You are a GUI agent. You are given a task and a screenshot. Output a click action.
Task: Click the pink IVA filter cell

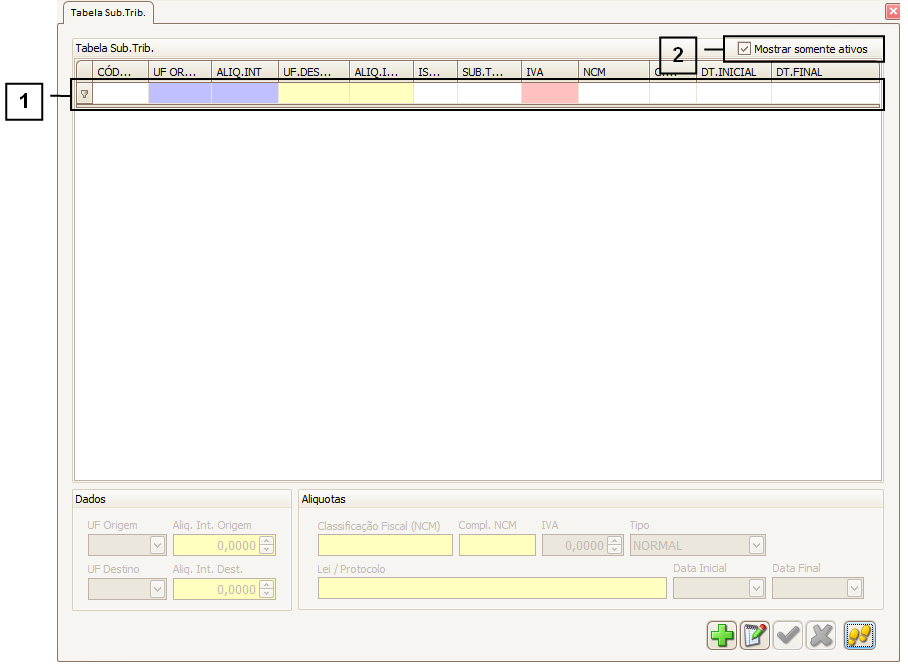coord(549,94)
